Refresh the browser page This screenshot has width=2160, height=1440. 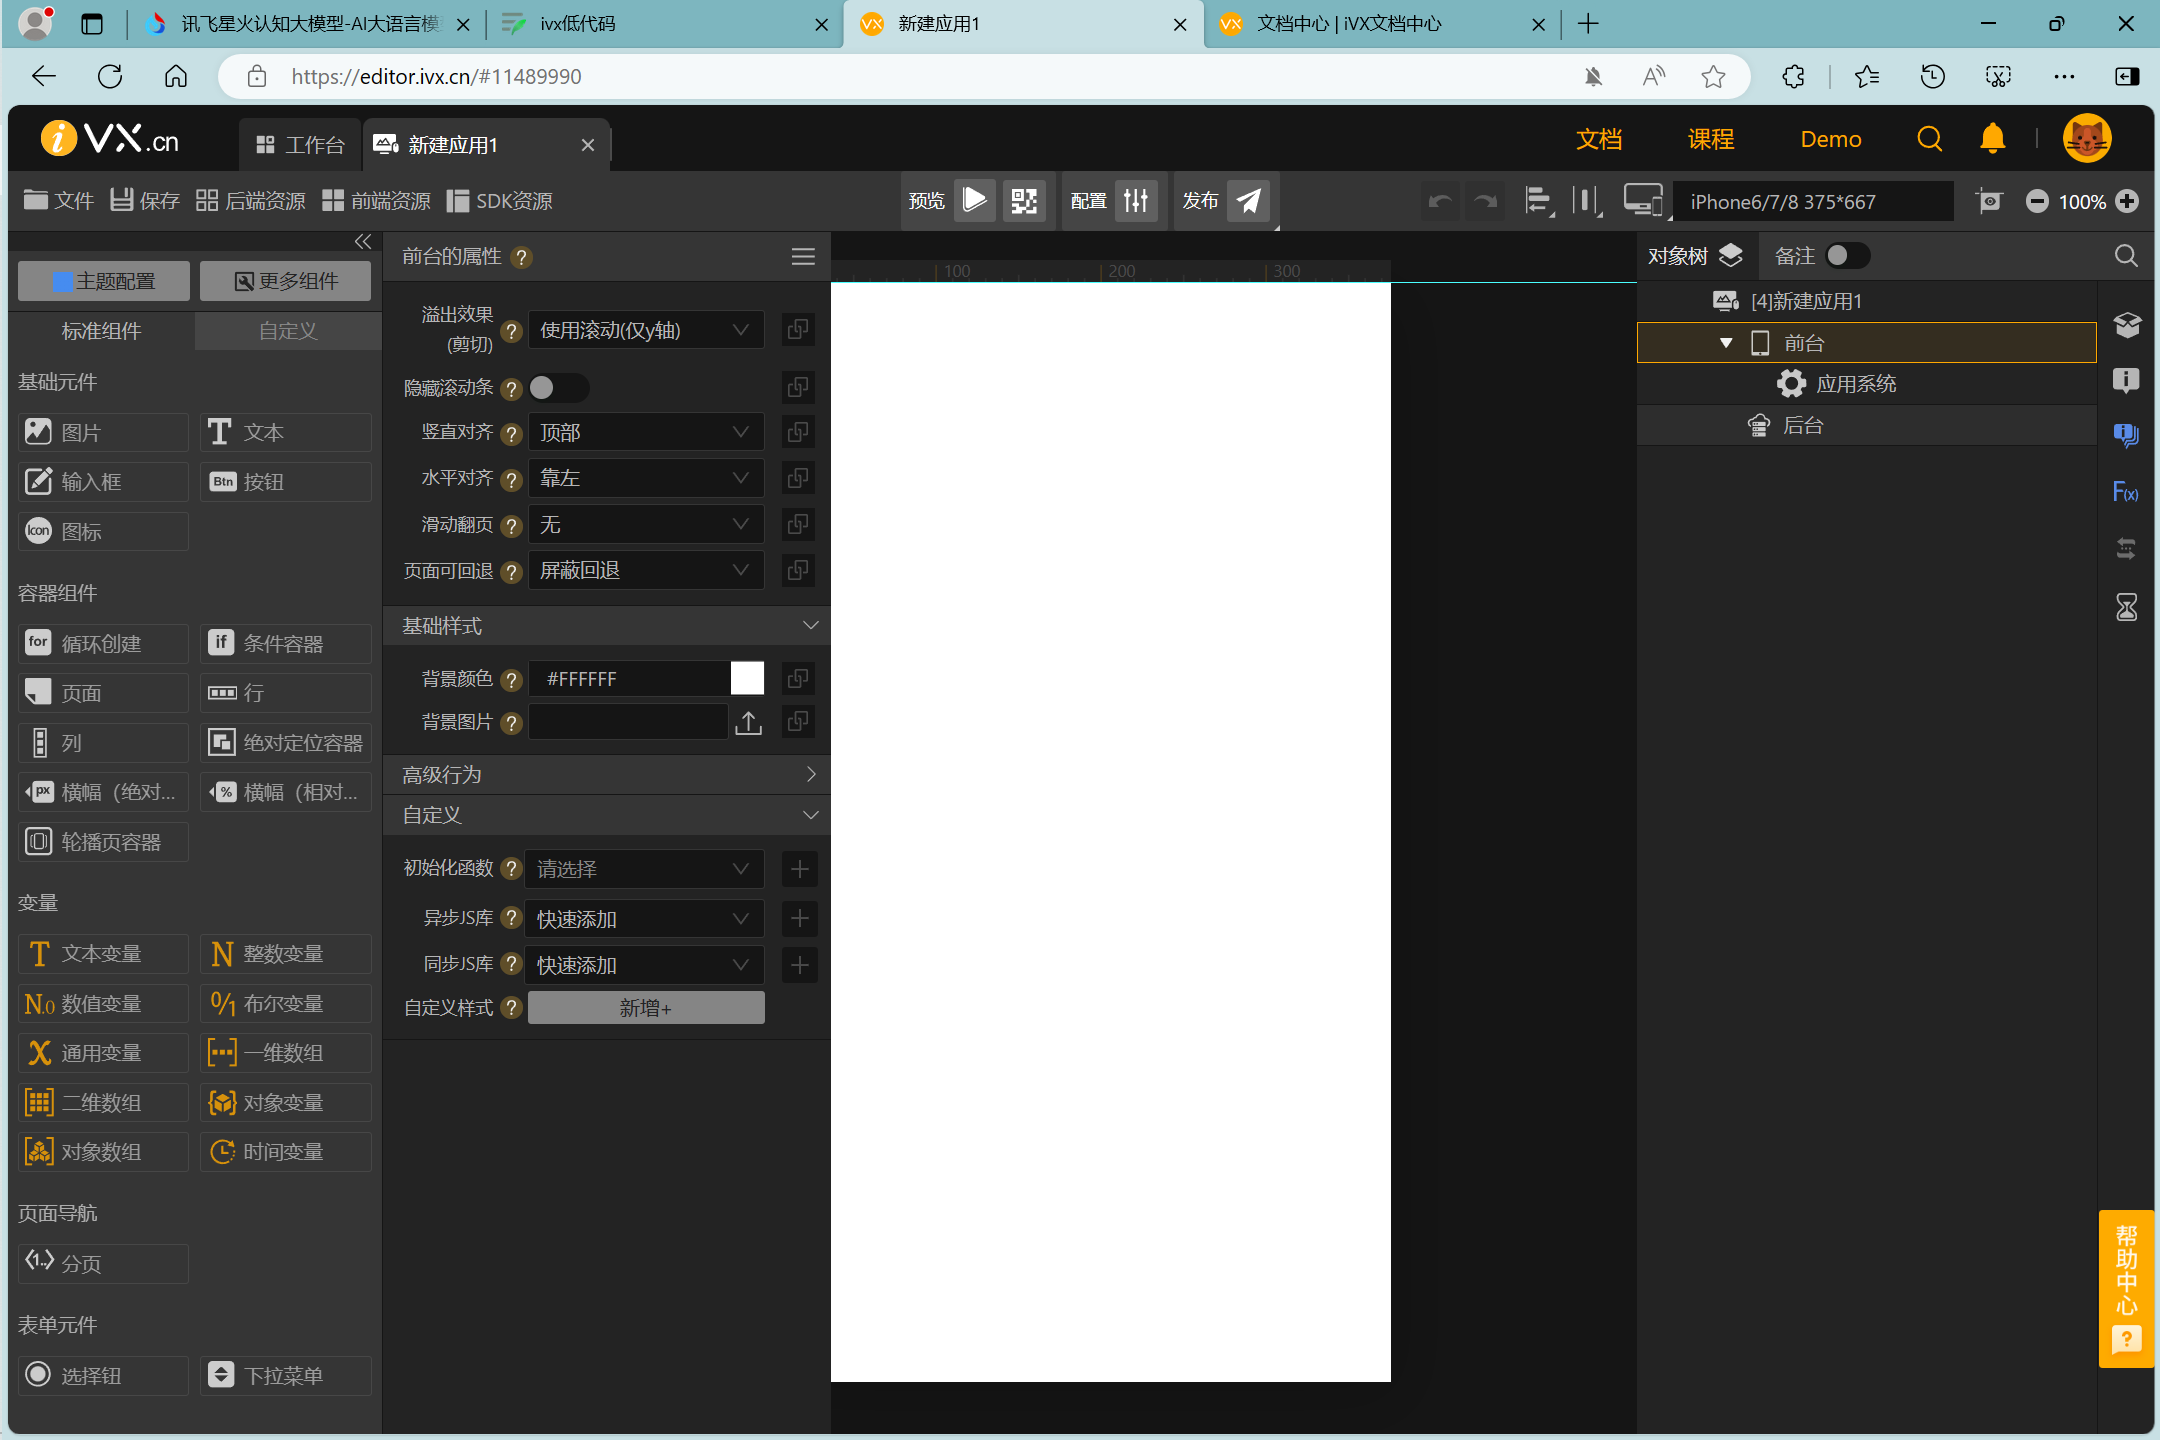(110, 76)
